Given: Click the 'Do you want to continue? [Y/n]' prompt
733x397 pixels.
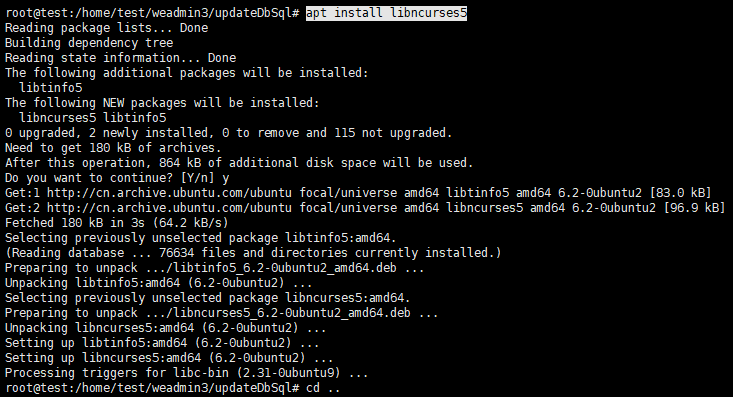Looking at the screenshot, I should 110,178.
